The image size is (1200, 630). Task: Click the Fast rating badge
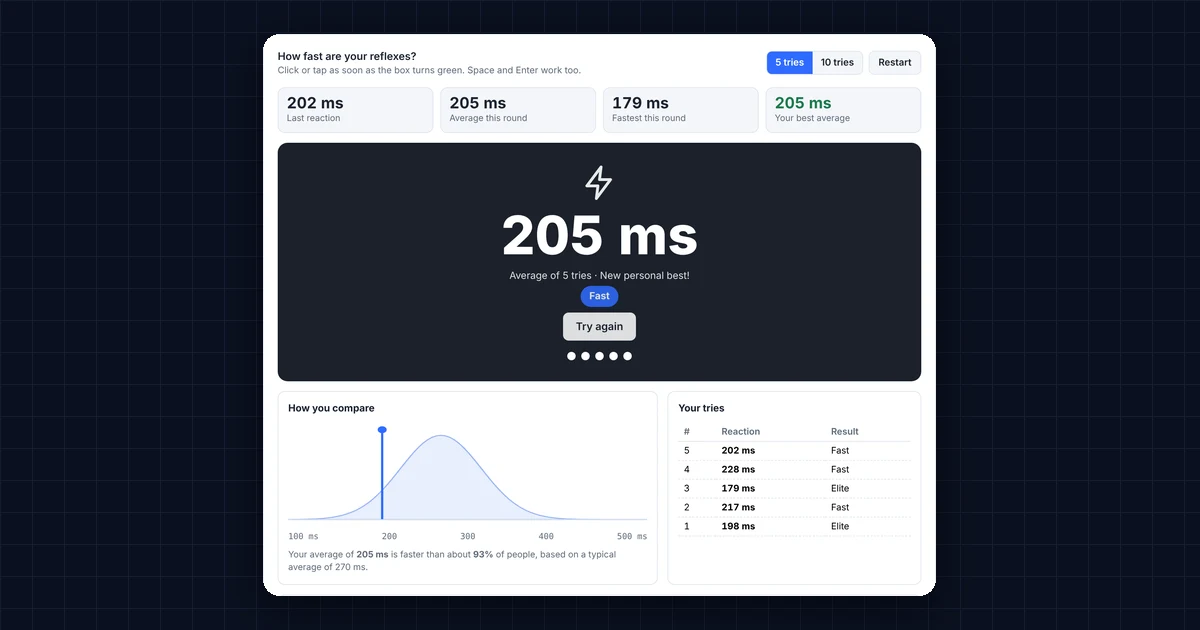[599, 296]
